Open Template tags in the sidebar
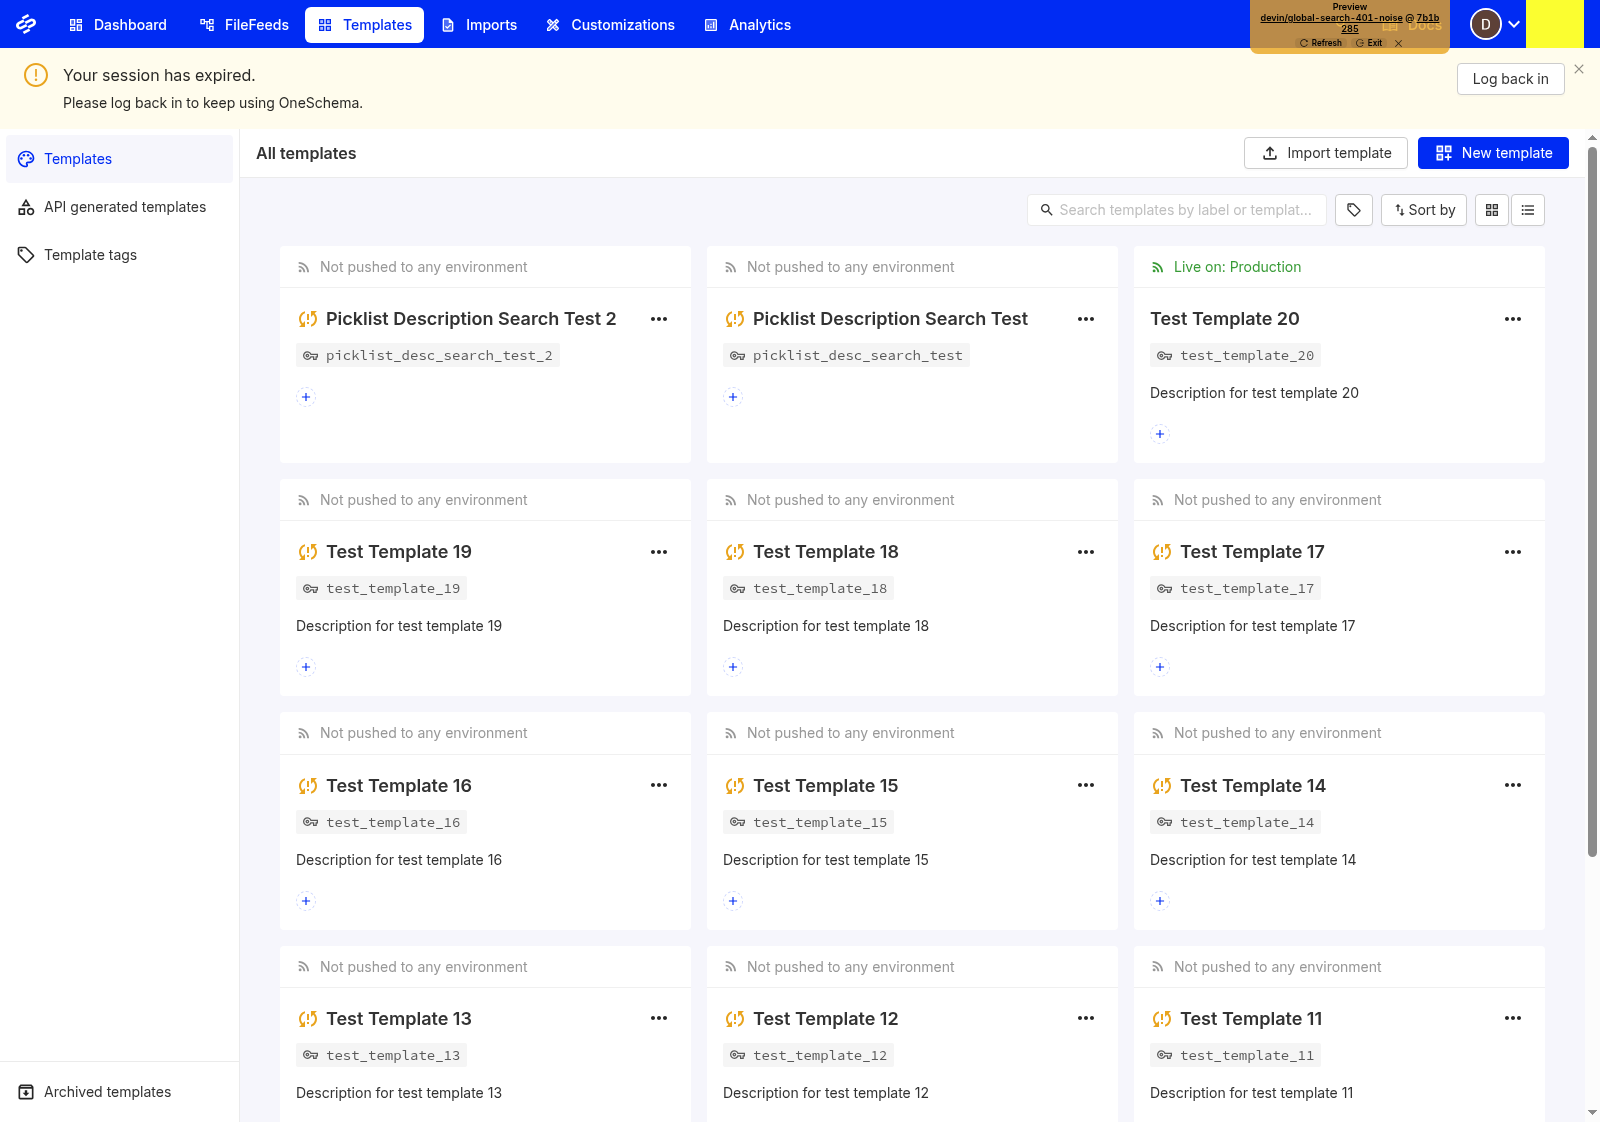 (119, 255)
